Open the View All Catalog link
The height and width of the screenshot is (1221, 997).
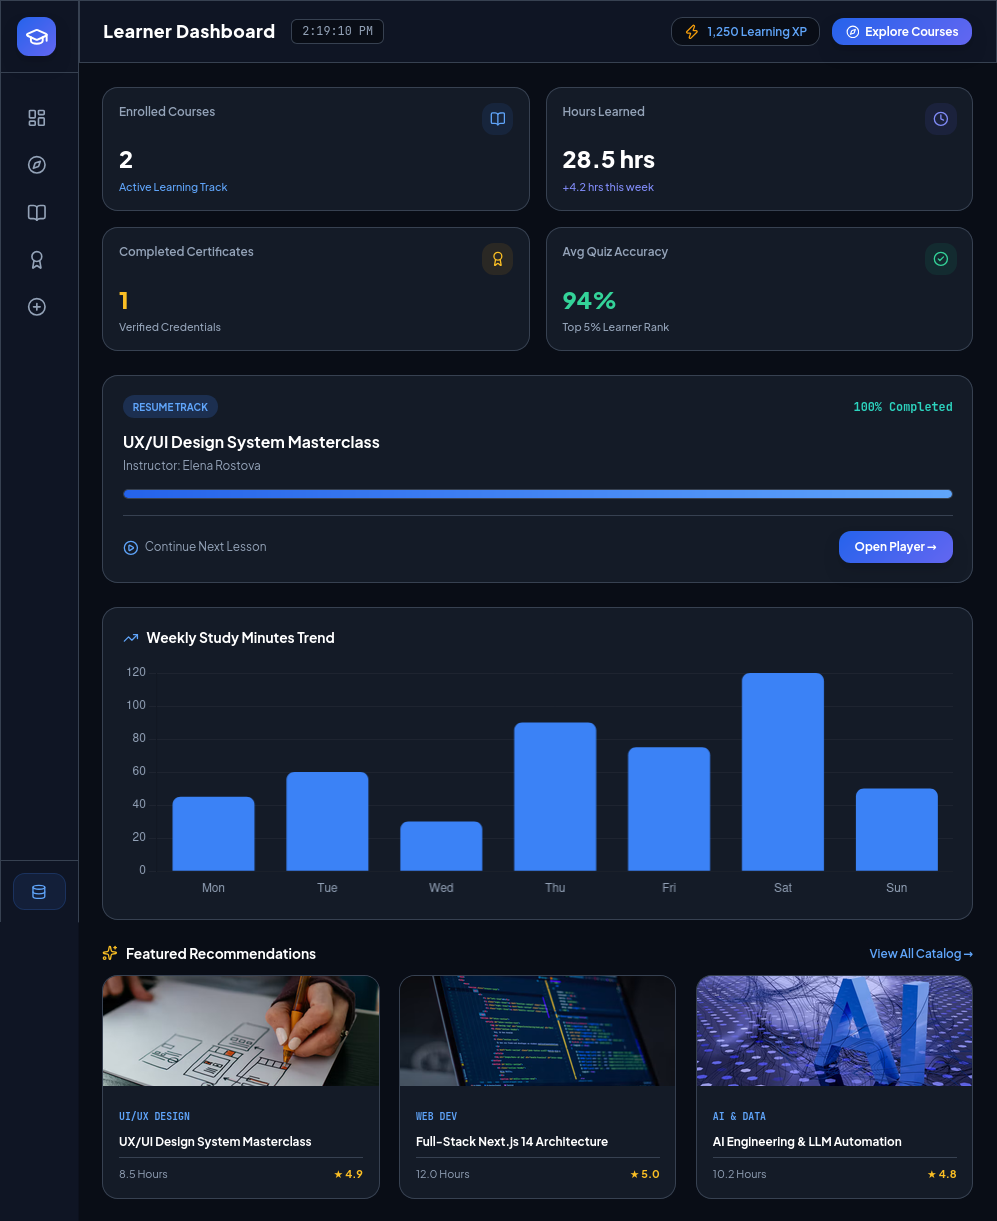click(921, 954)
